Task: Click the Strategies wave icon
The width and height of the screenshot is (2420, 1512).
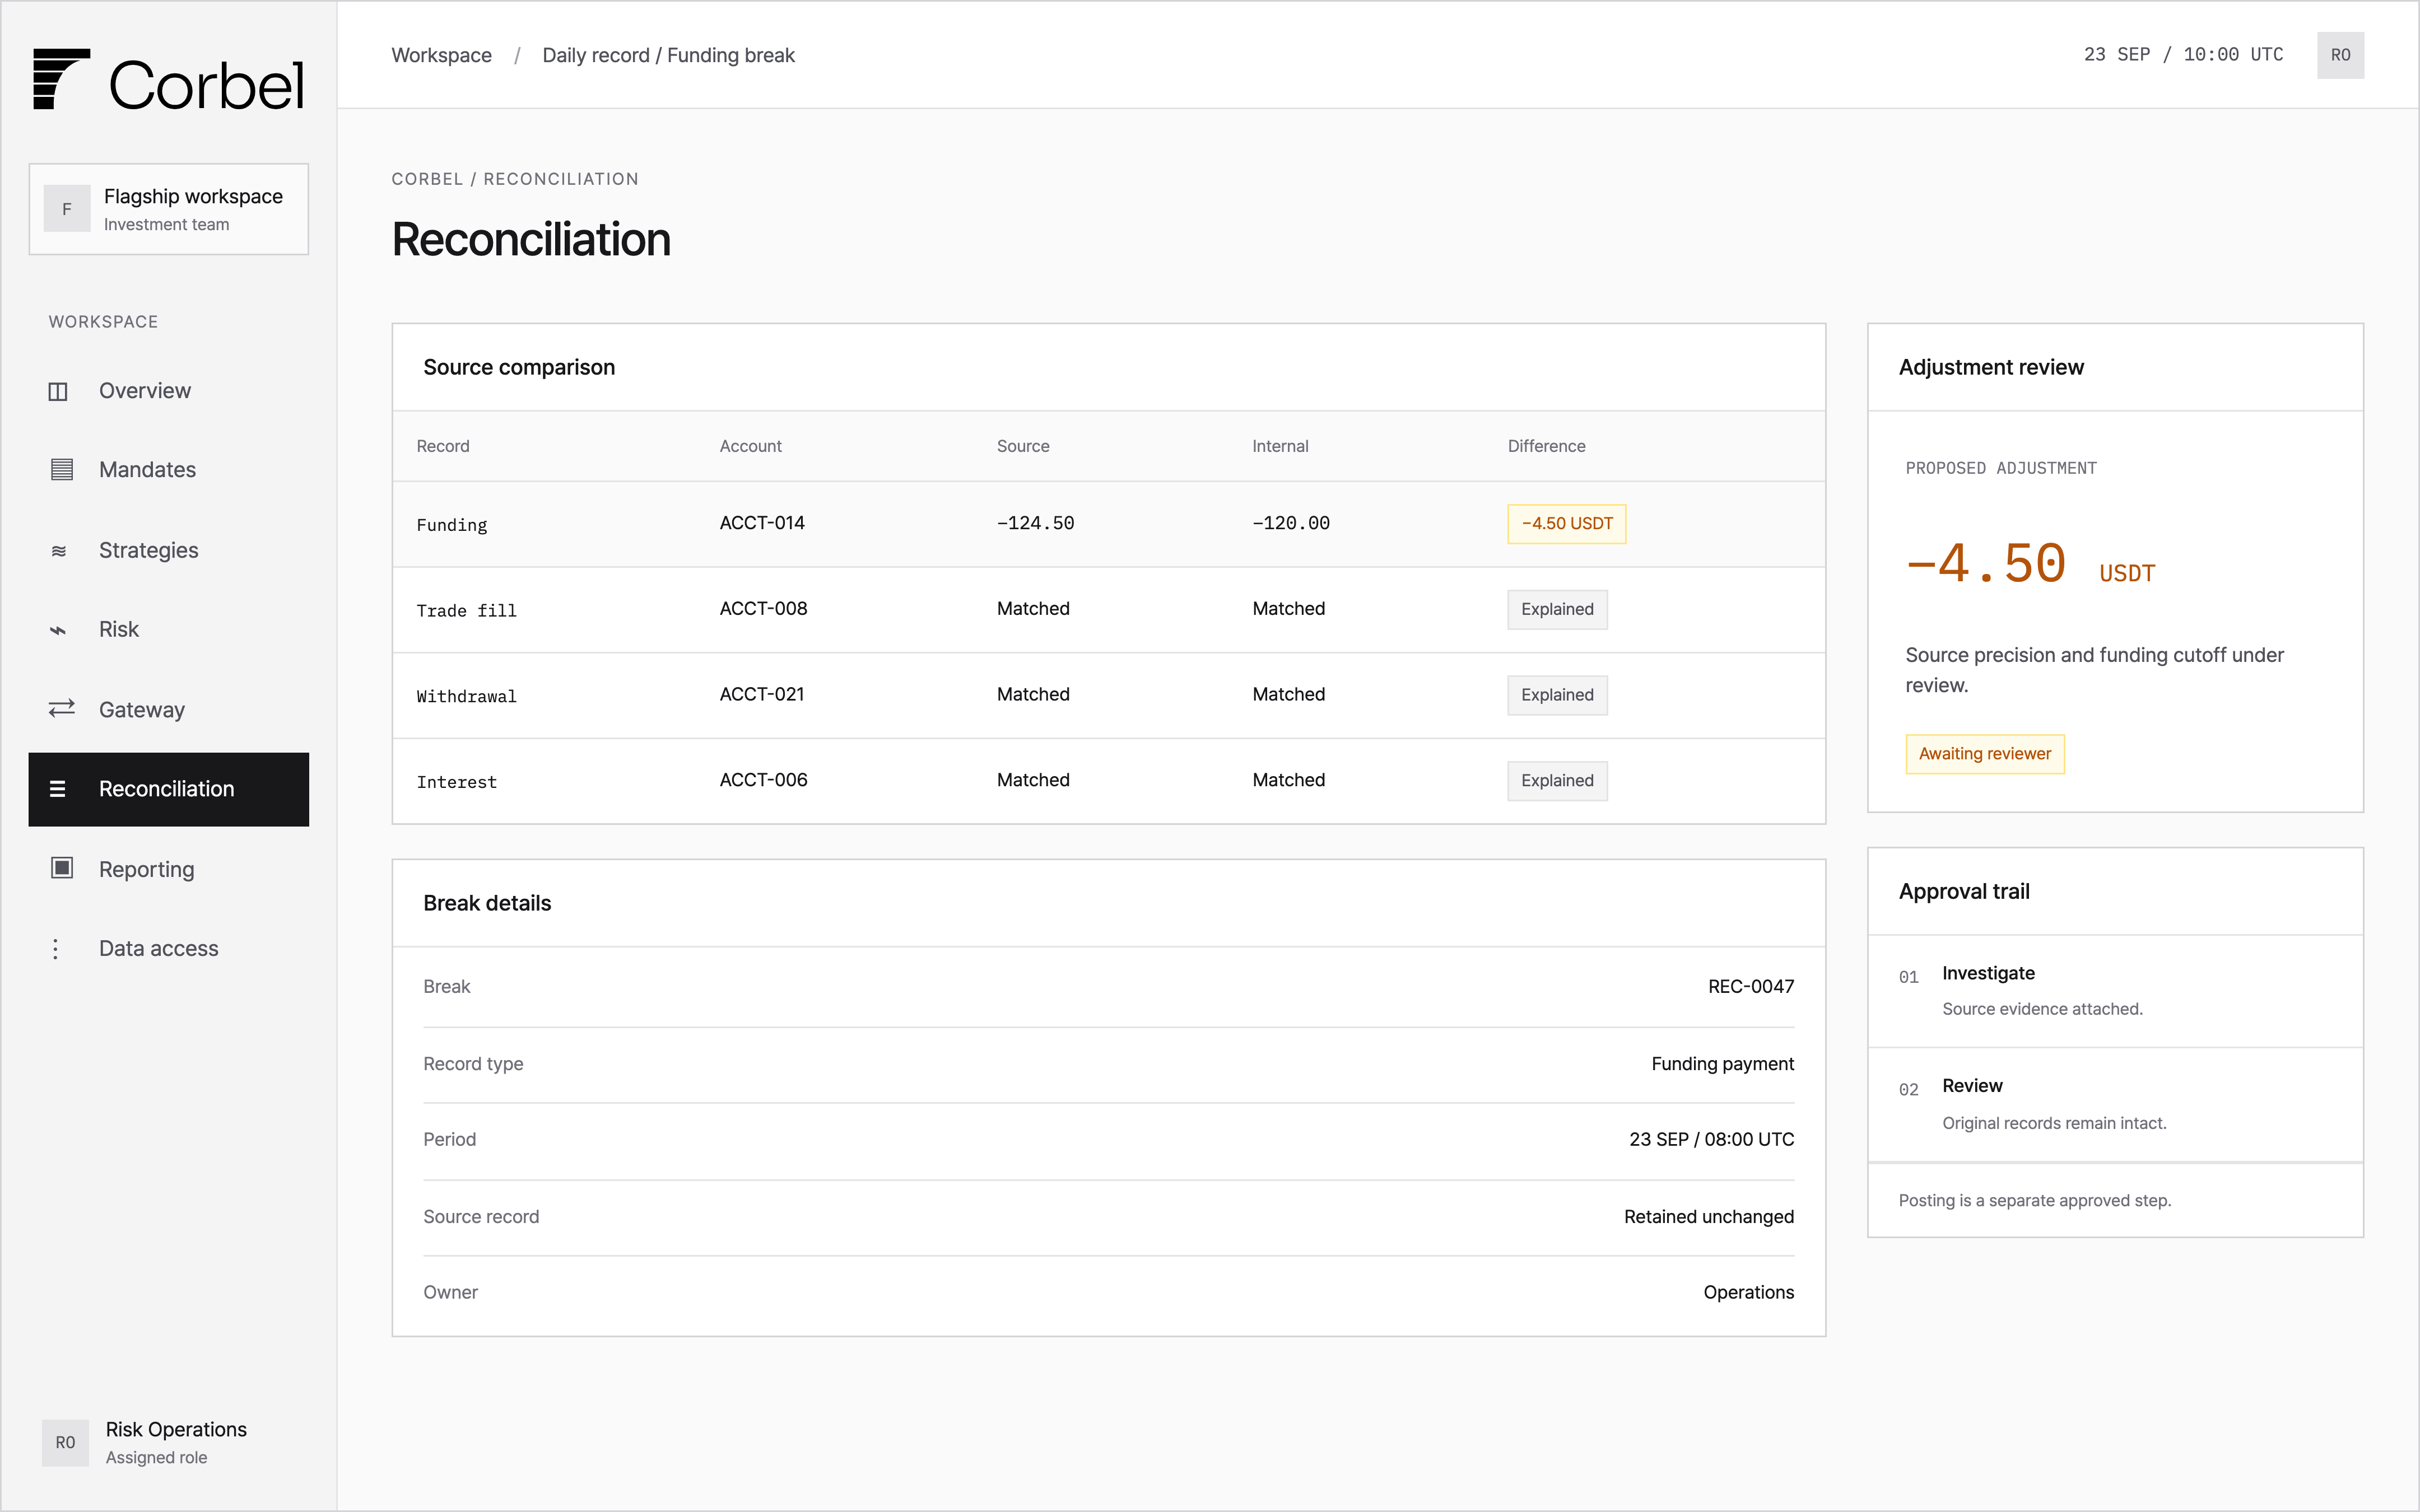Action: point(59,550)
